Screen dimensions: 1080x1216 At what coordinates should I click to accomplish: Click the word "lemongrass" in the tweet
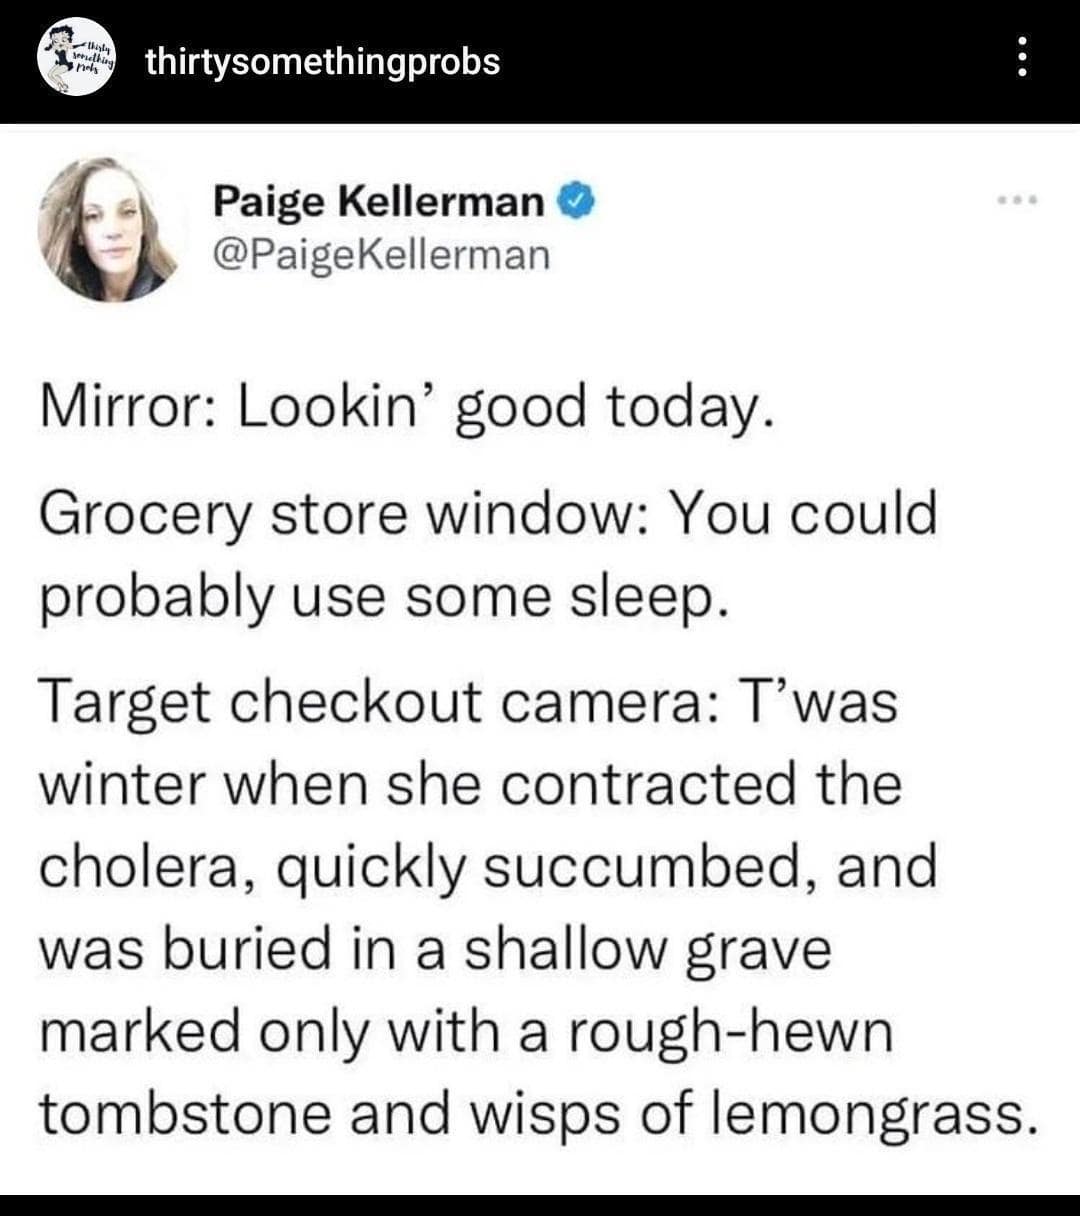click(868, 1113)
